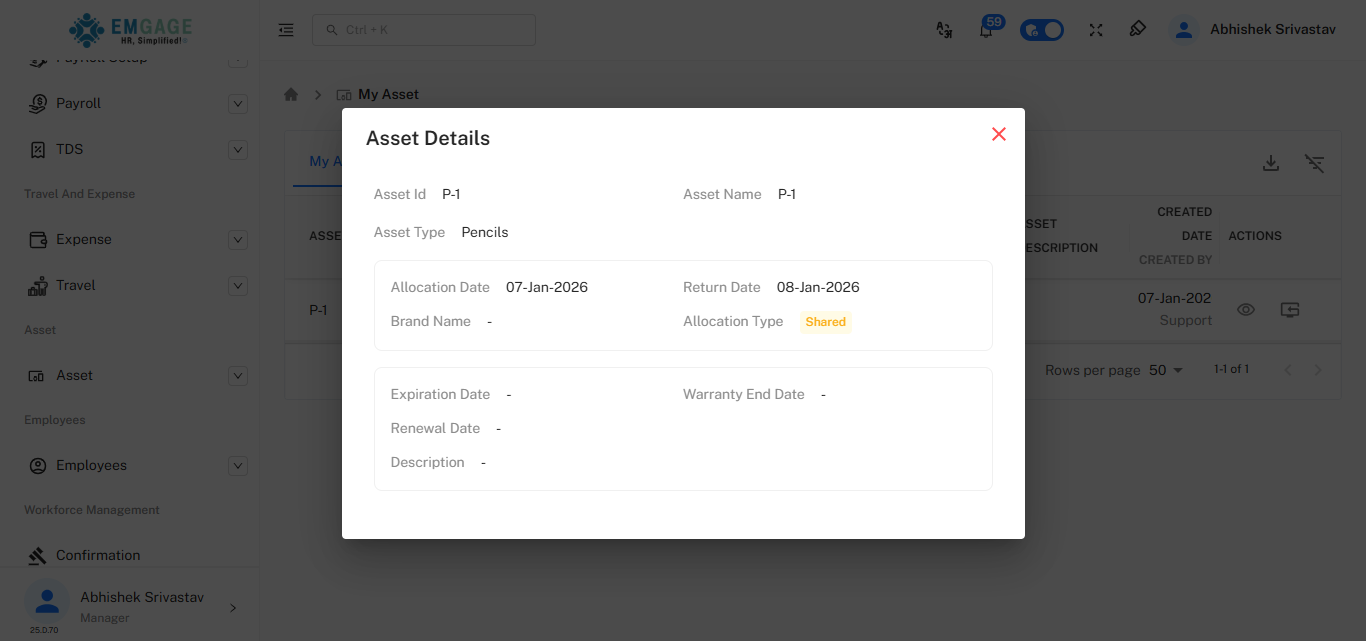Open the TDS section icon
This screenshot has width=1366, height=641.
click(37, 149)
